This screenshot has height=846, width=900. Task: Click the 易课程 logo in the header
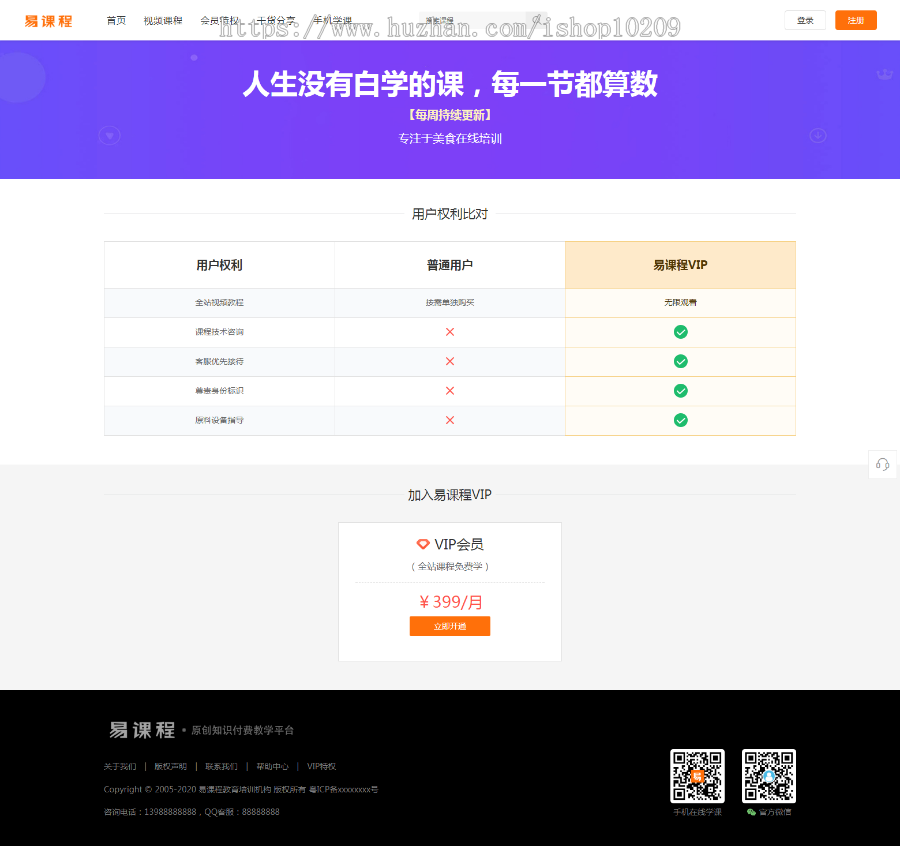pos(47,20)
